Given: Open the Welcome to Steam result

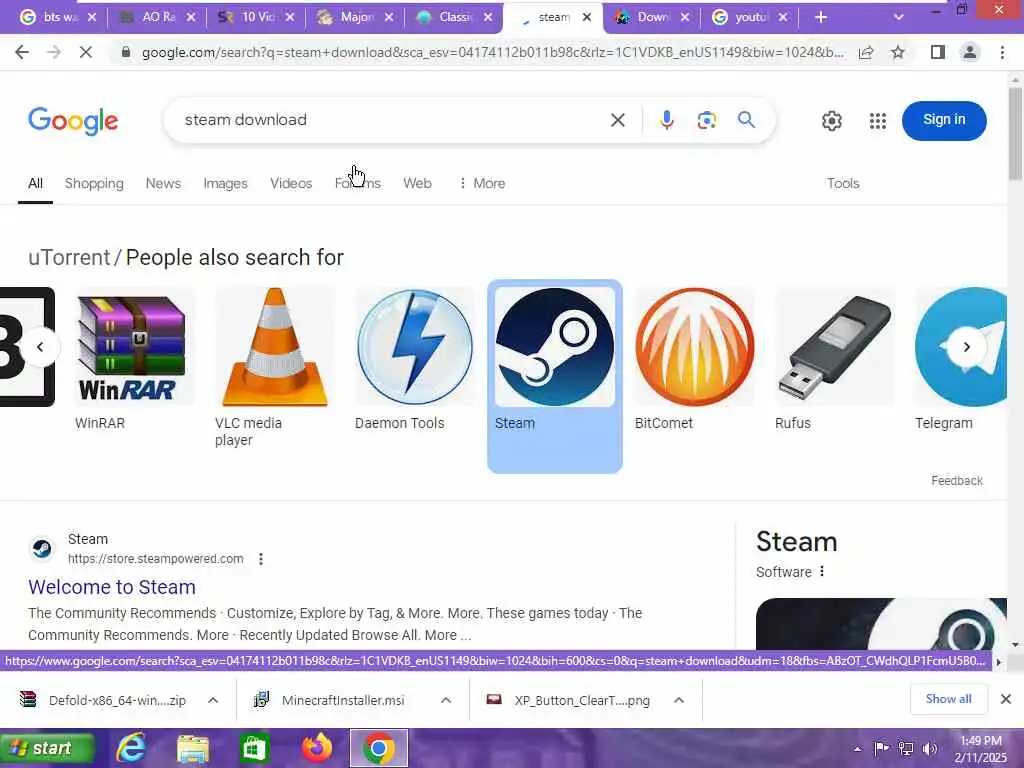Looking at the screenshot, I should (112, 587).
